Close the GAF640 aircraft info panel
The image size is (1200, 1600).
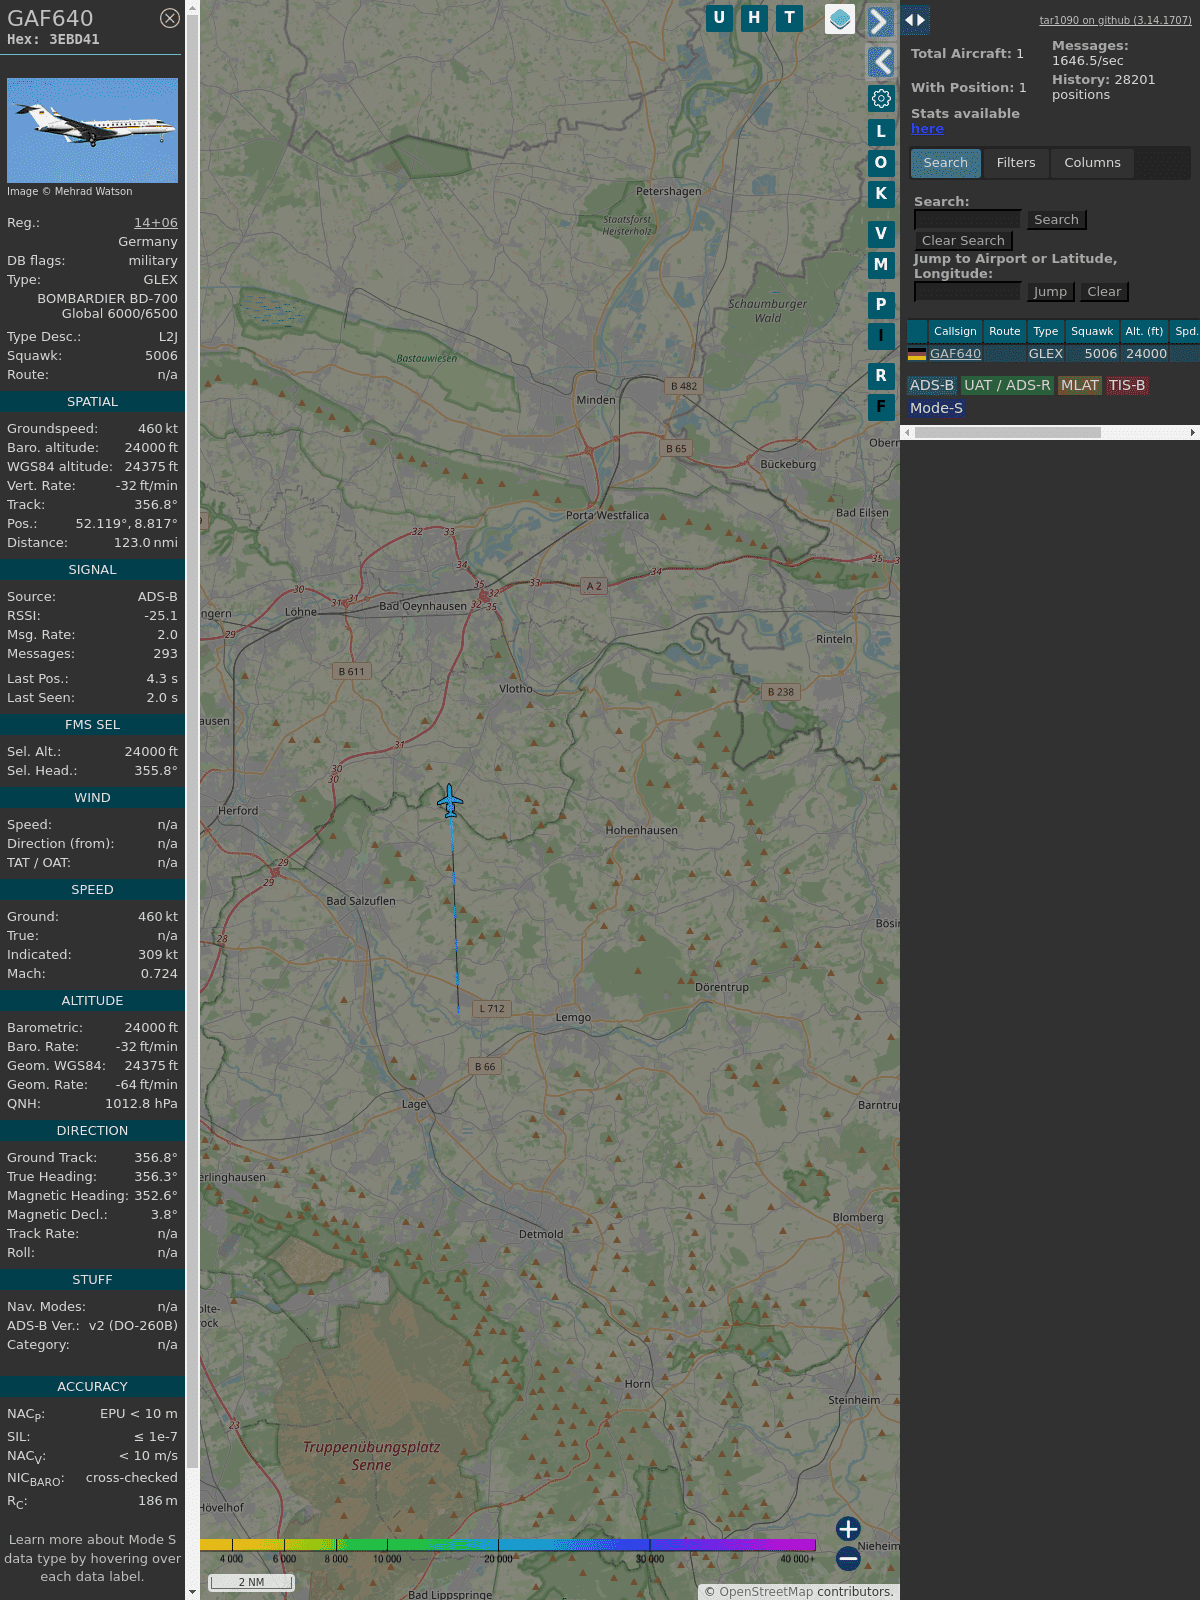pos(170,18)
